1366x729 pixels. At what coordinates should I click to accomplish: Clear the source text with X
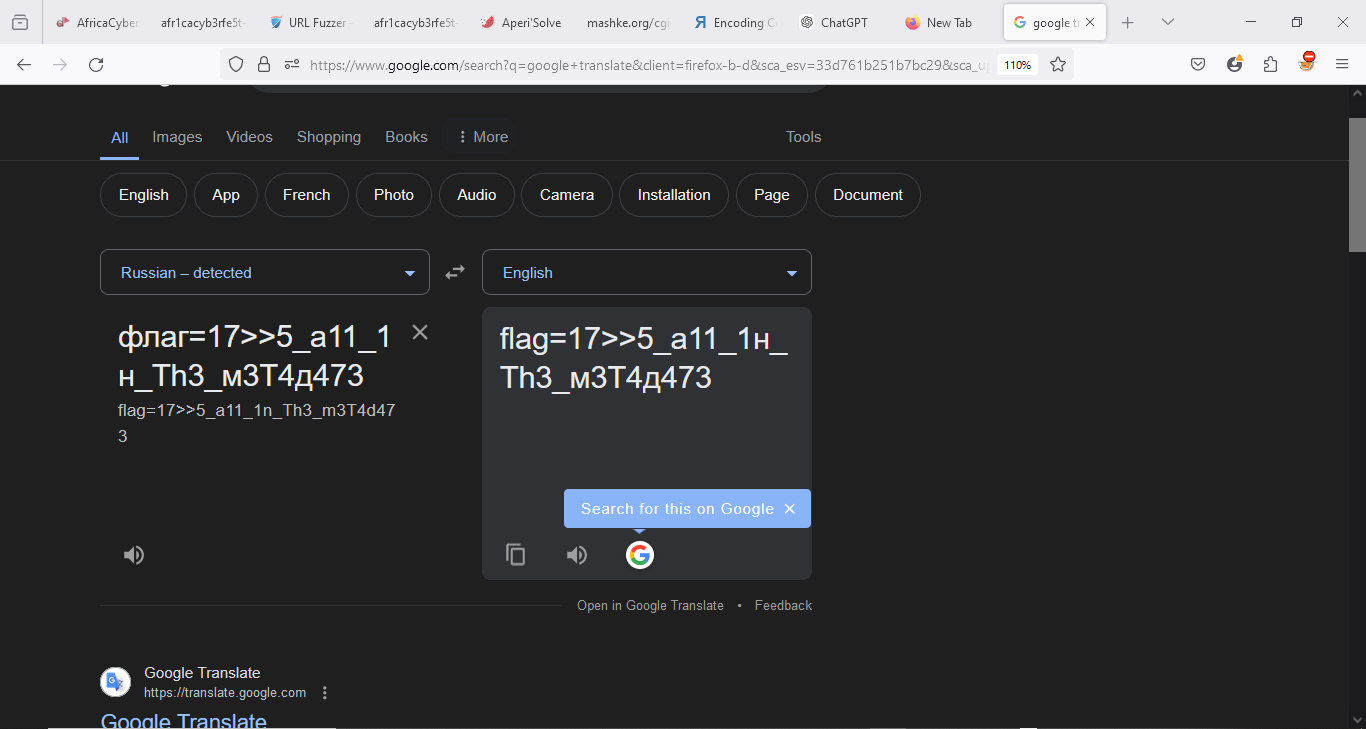(x=420, y=332)
